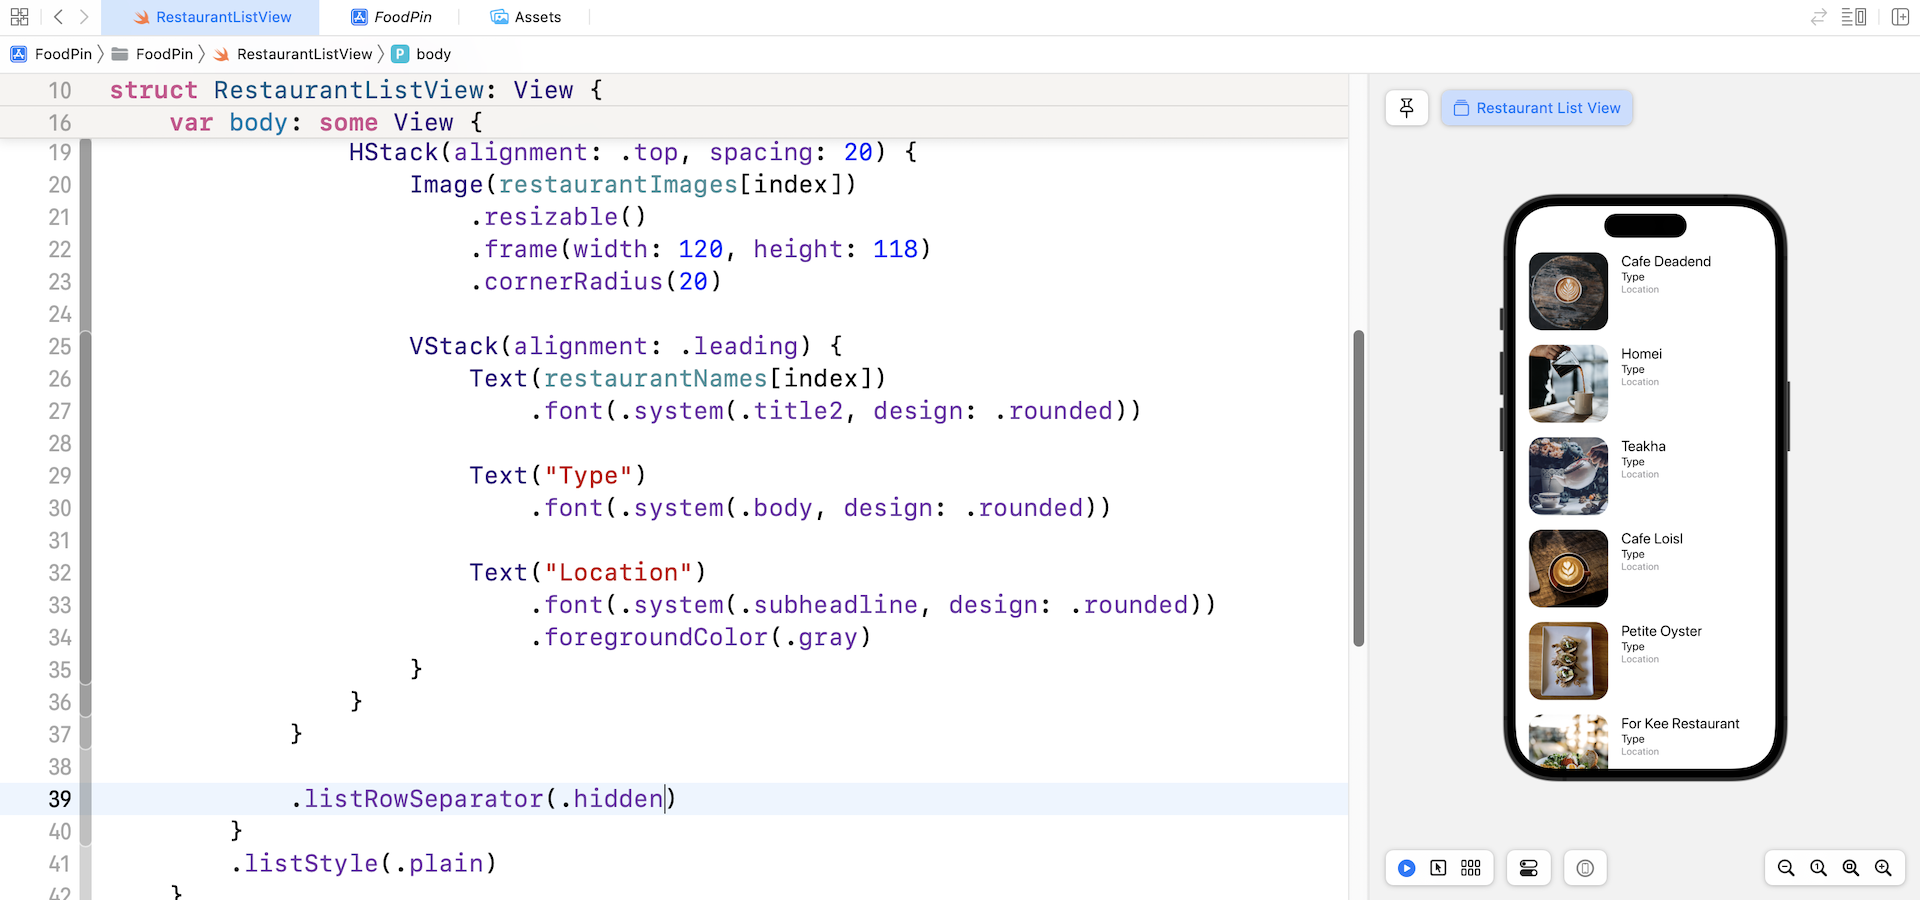Enable selectable preview mode
This screenshot has width=1920, height=900.
point(1438,868)
